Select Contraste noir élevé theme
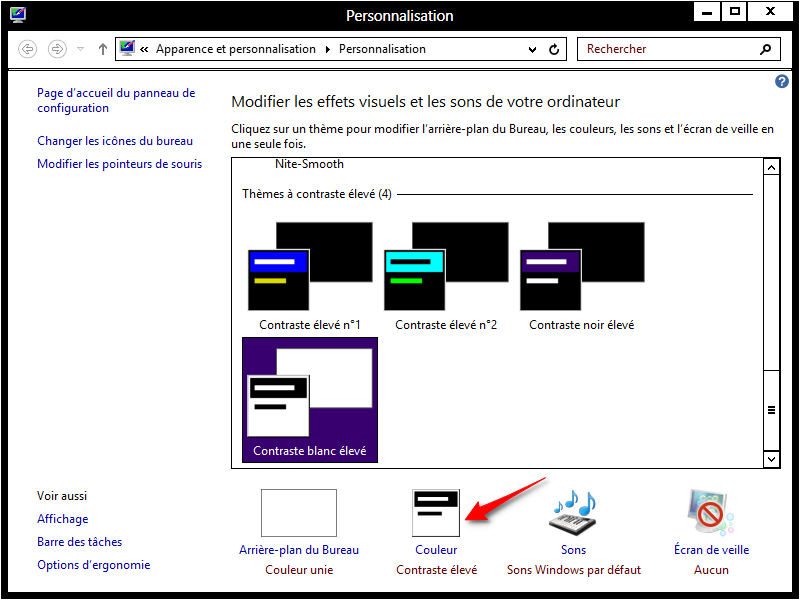Screen dimensions: 800x600 [582, 267]
